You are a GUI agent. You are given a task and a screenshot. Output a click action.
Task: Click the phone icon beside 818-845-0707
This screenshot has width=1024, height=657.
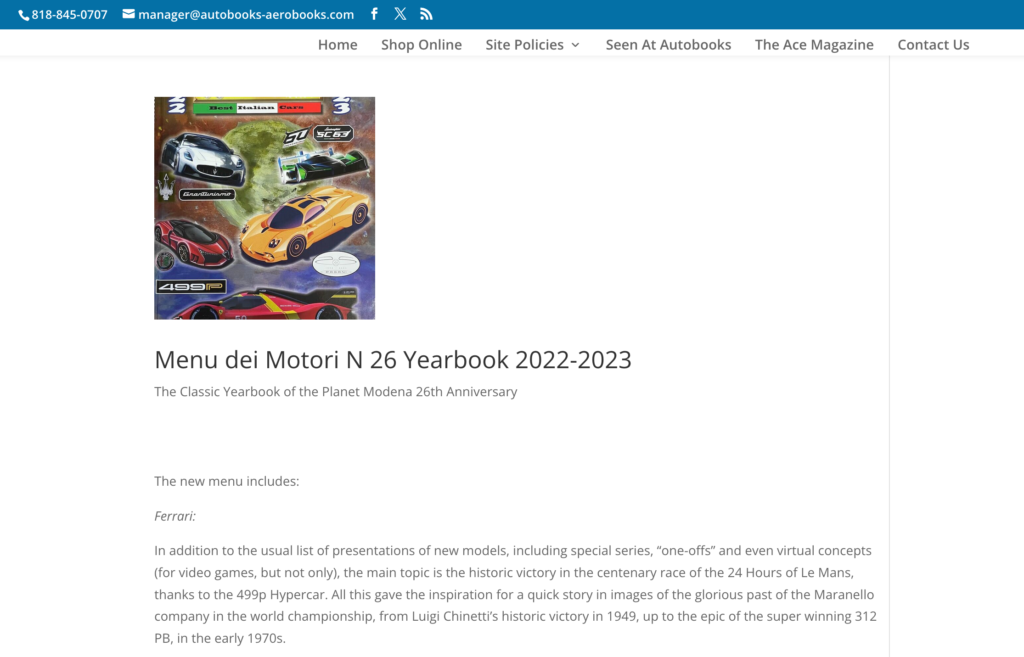pyautogui.click(x=24, y=15)
